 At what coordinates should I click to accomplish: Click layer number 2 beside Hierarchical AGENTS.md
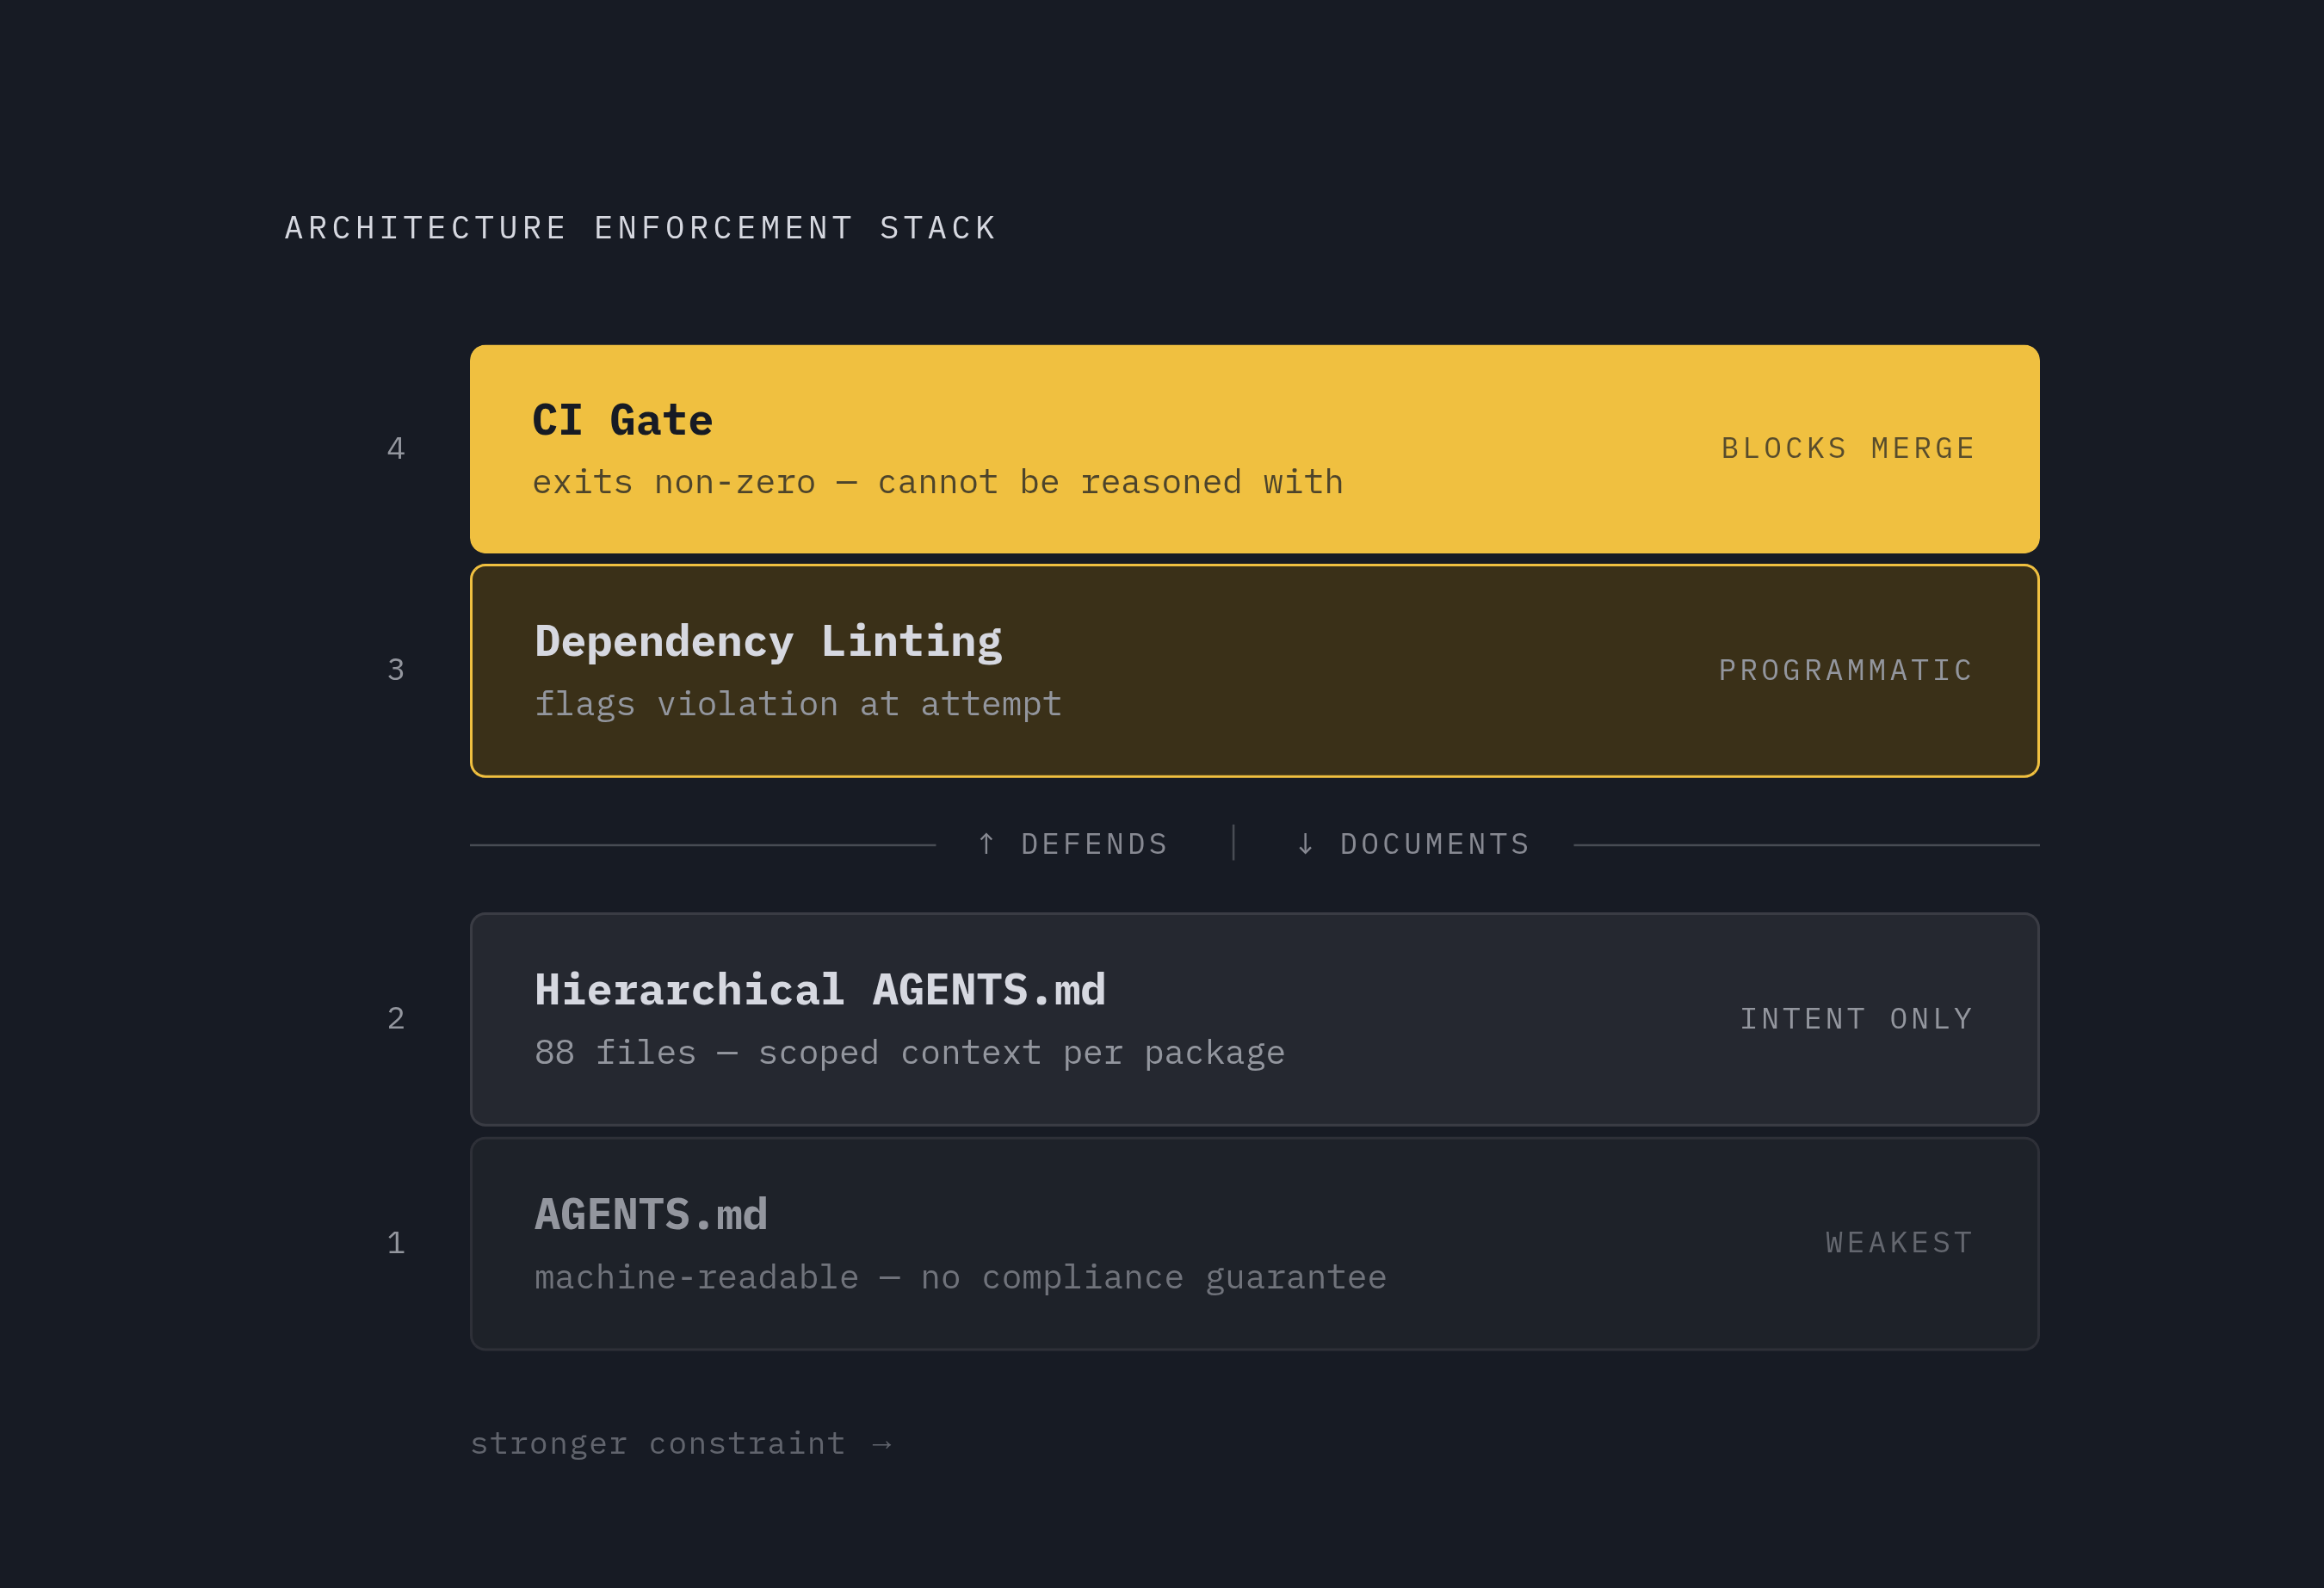[x=396, y=1019]
